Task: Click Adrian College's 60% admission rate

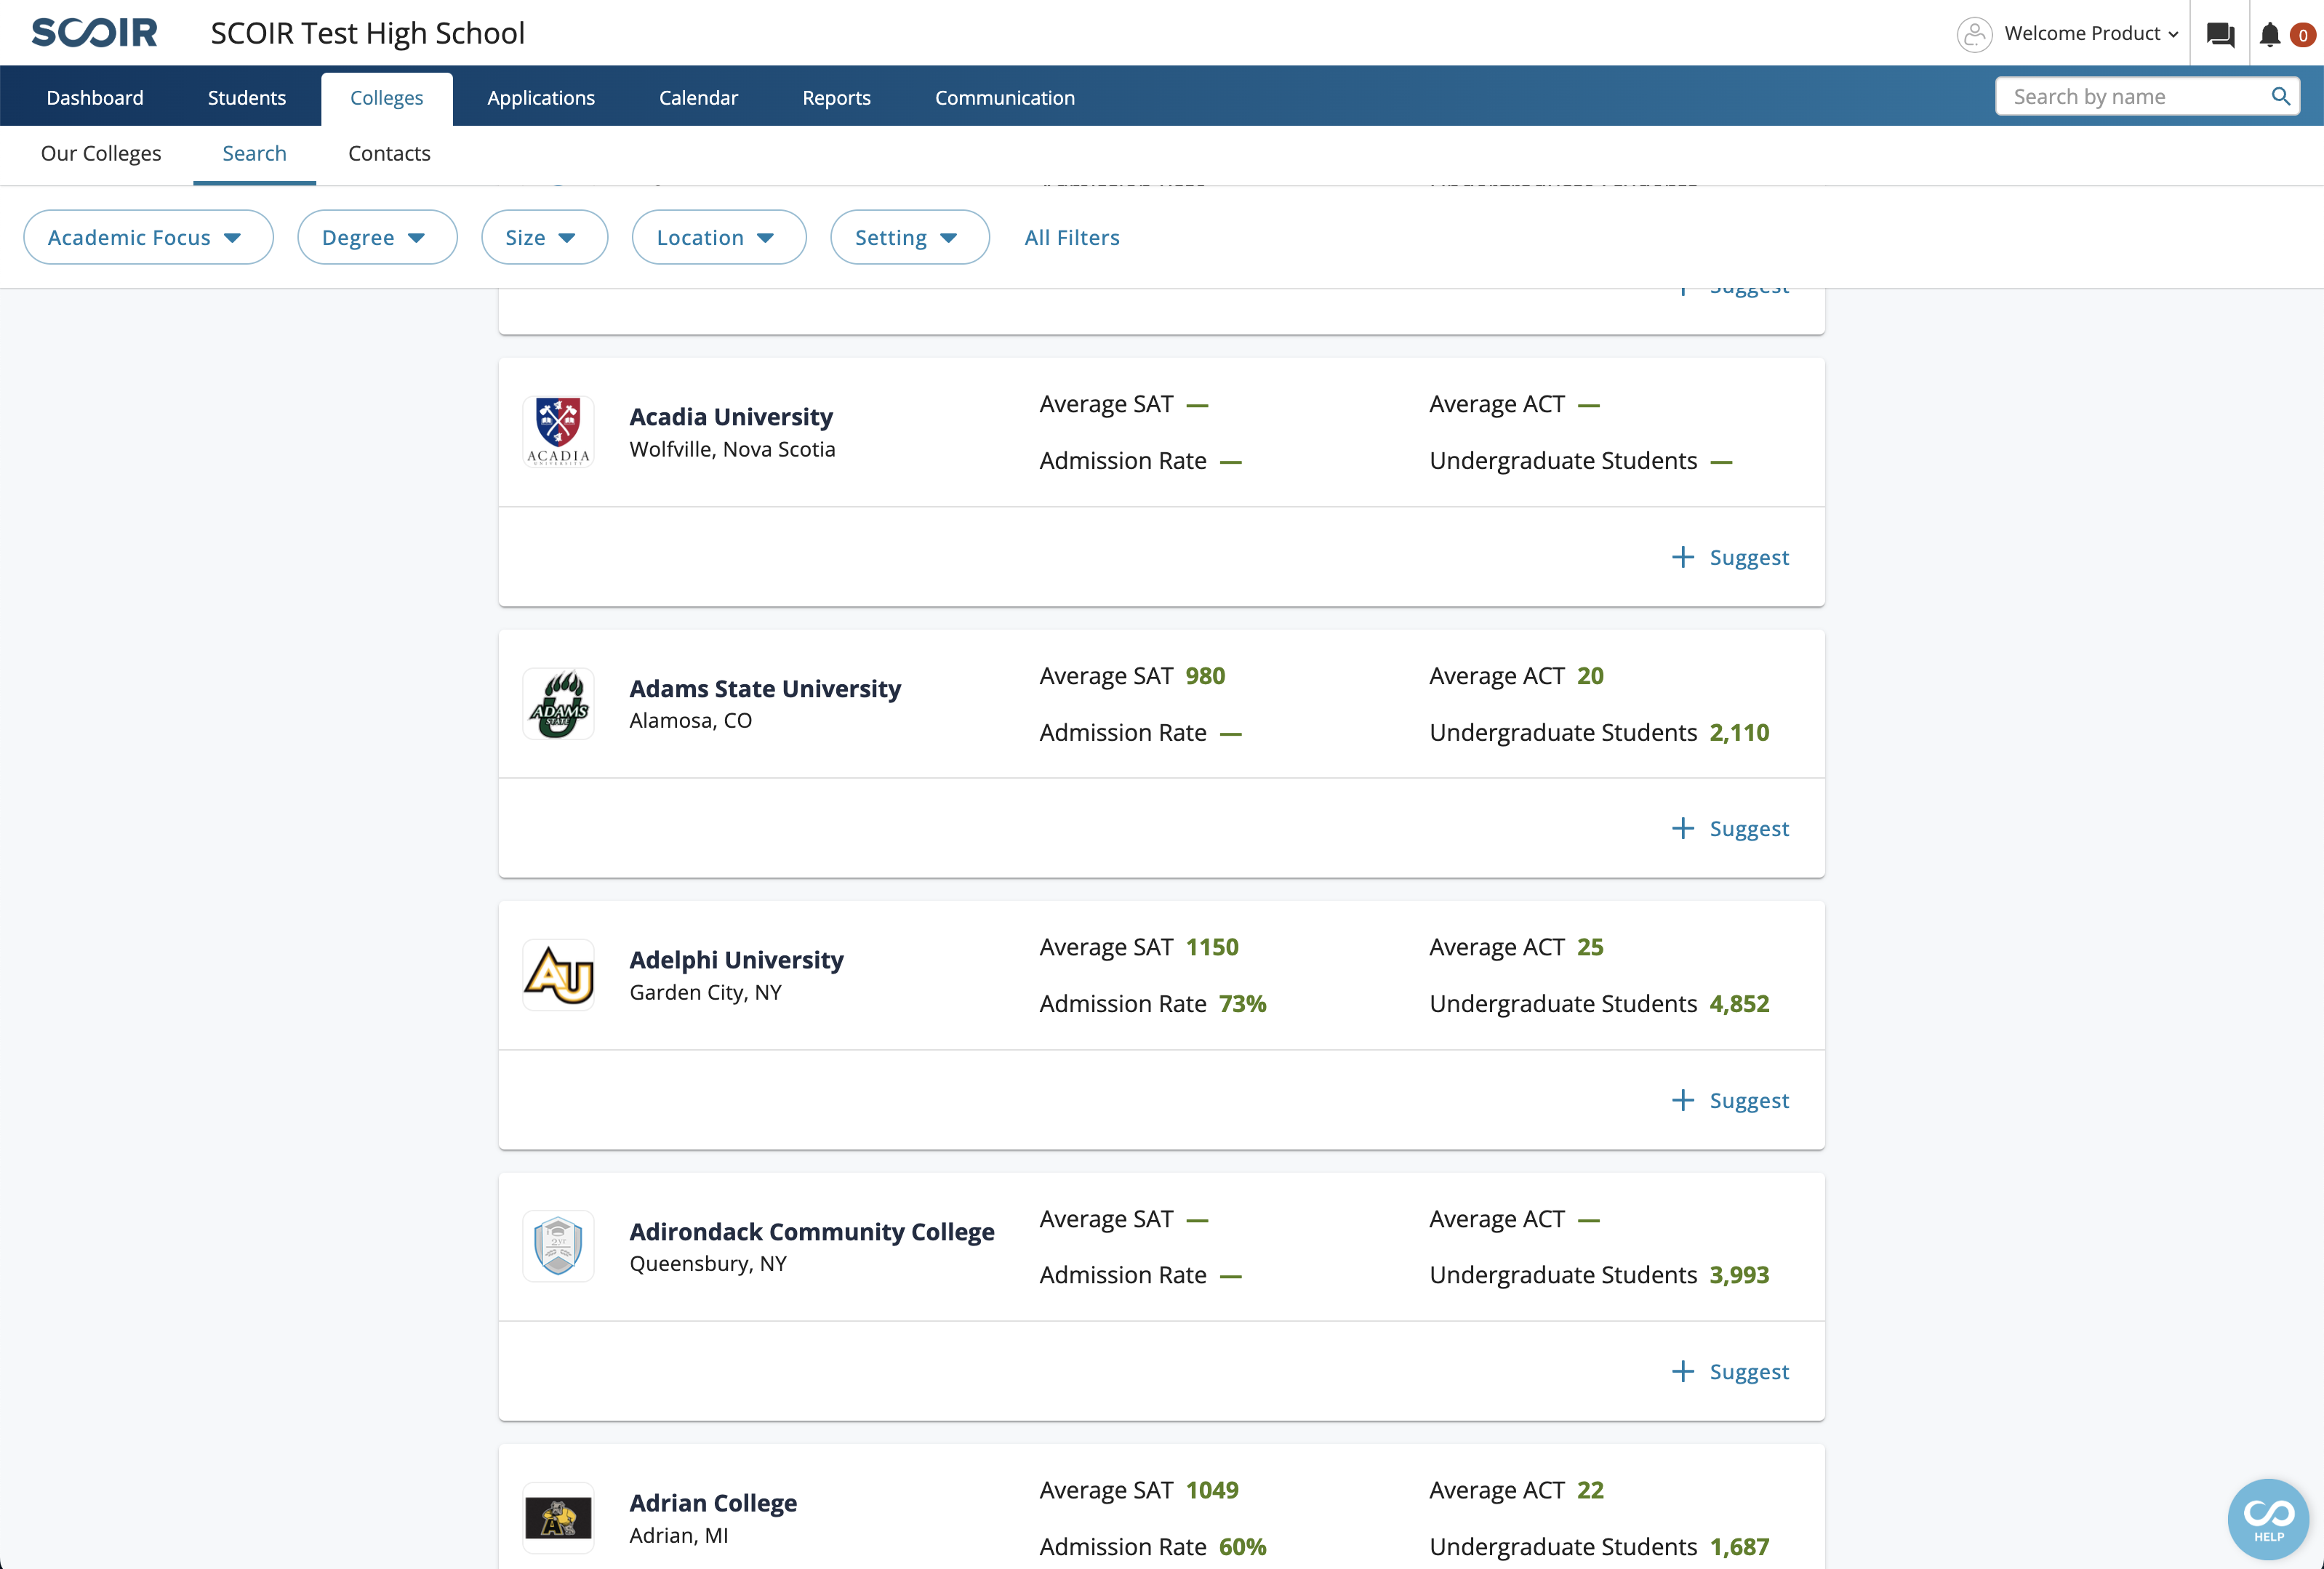Action: [x=1242, y=1546]
